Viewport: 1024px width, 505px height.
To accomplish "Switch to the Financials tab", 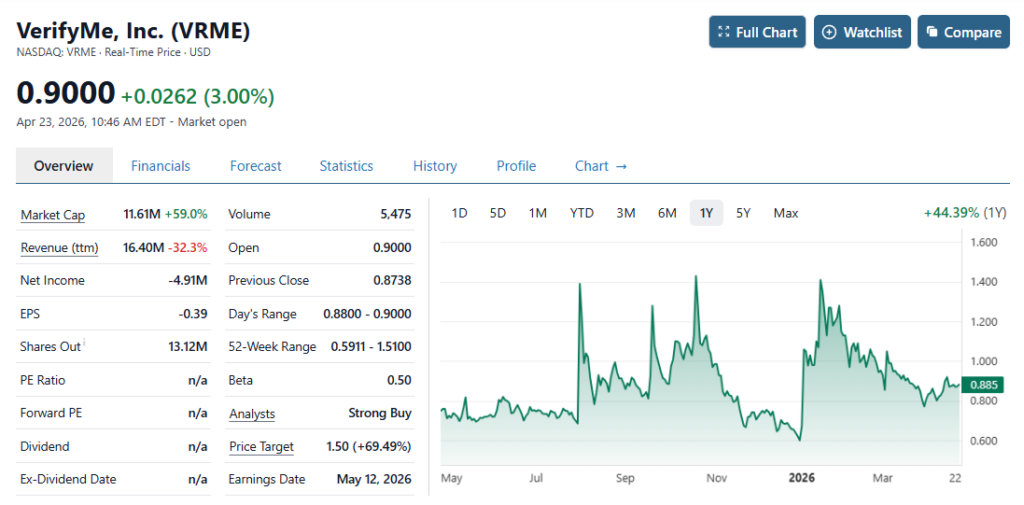I will tap(160, 166).
